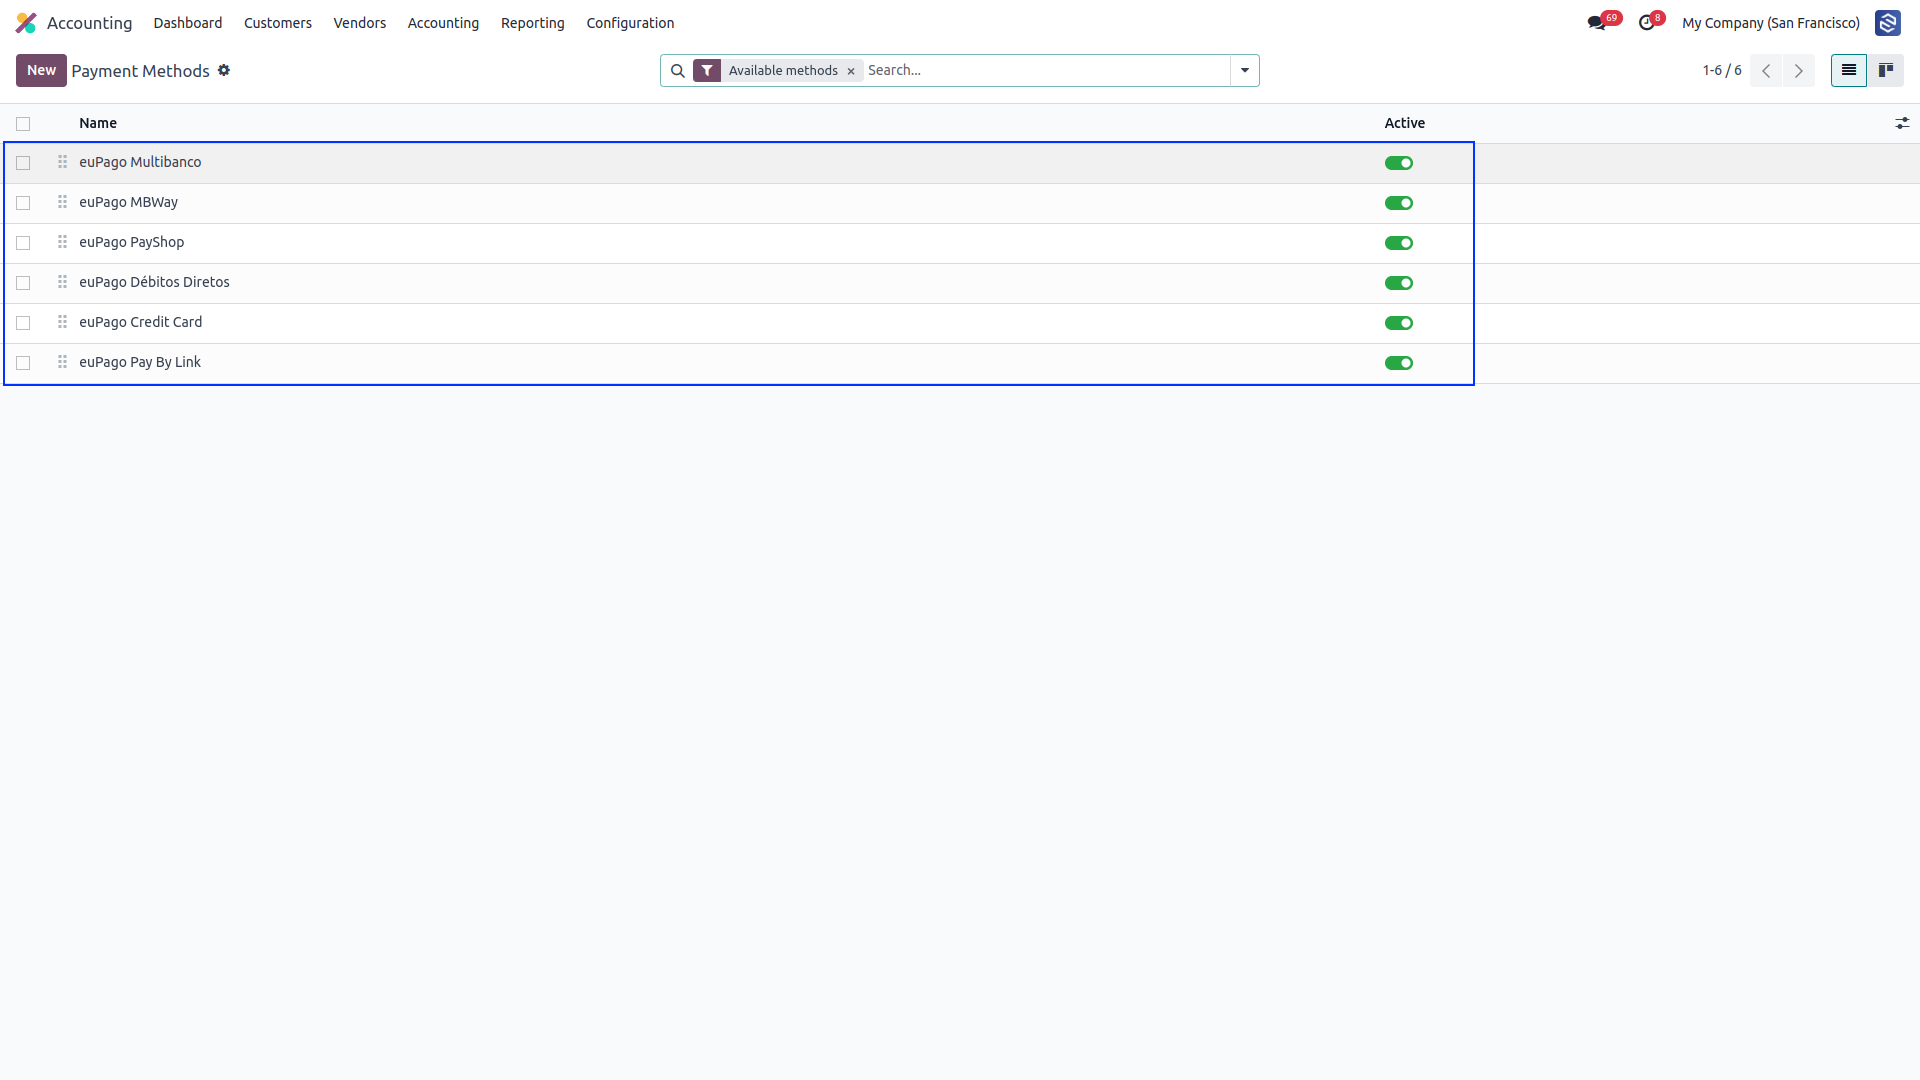Open the Dashboard menu
The height and width of the screenshot is (1080, 1920).
188,23
